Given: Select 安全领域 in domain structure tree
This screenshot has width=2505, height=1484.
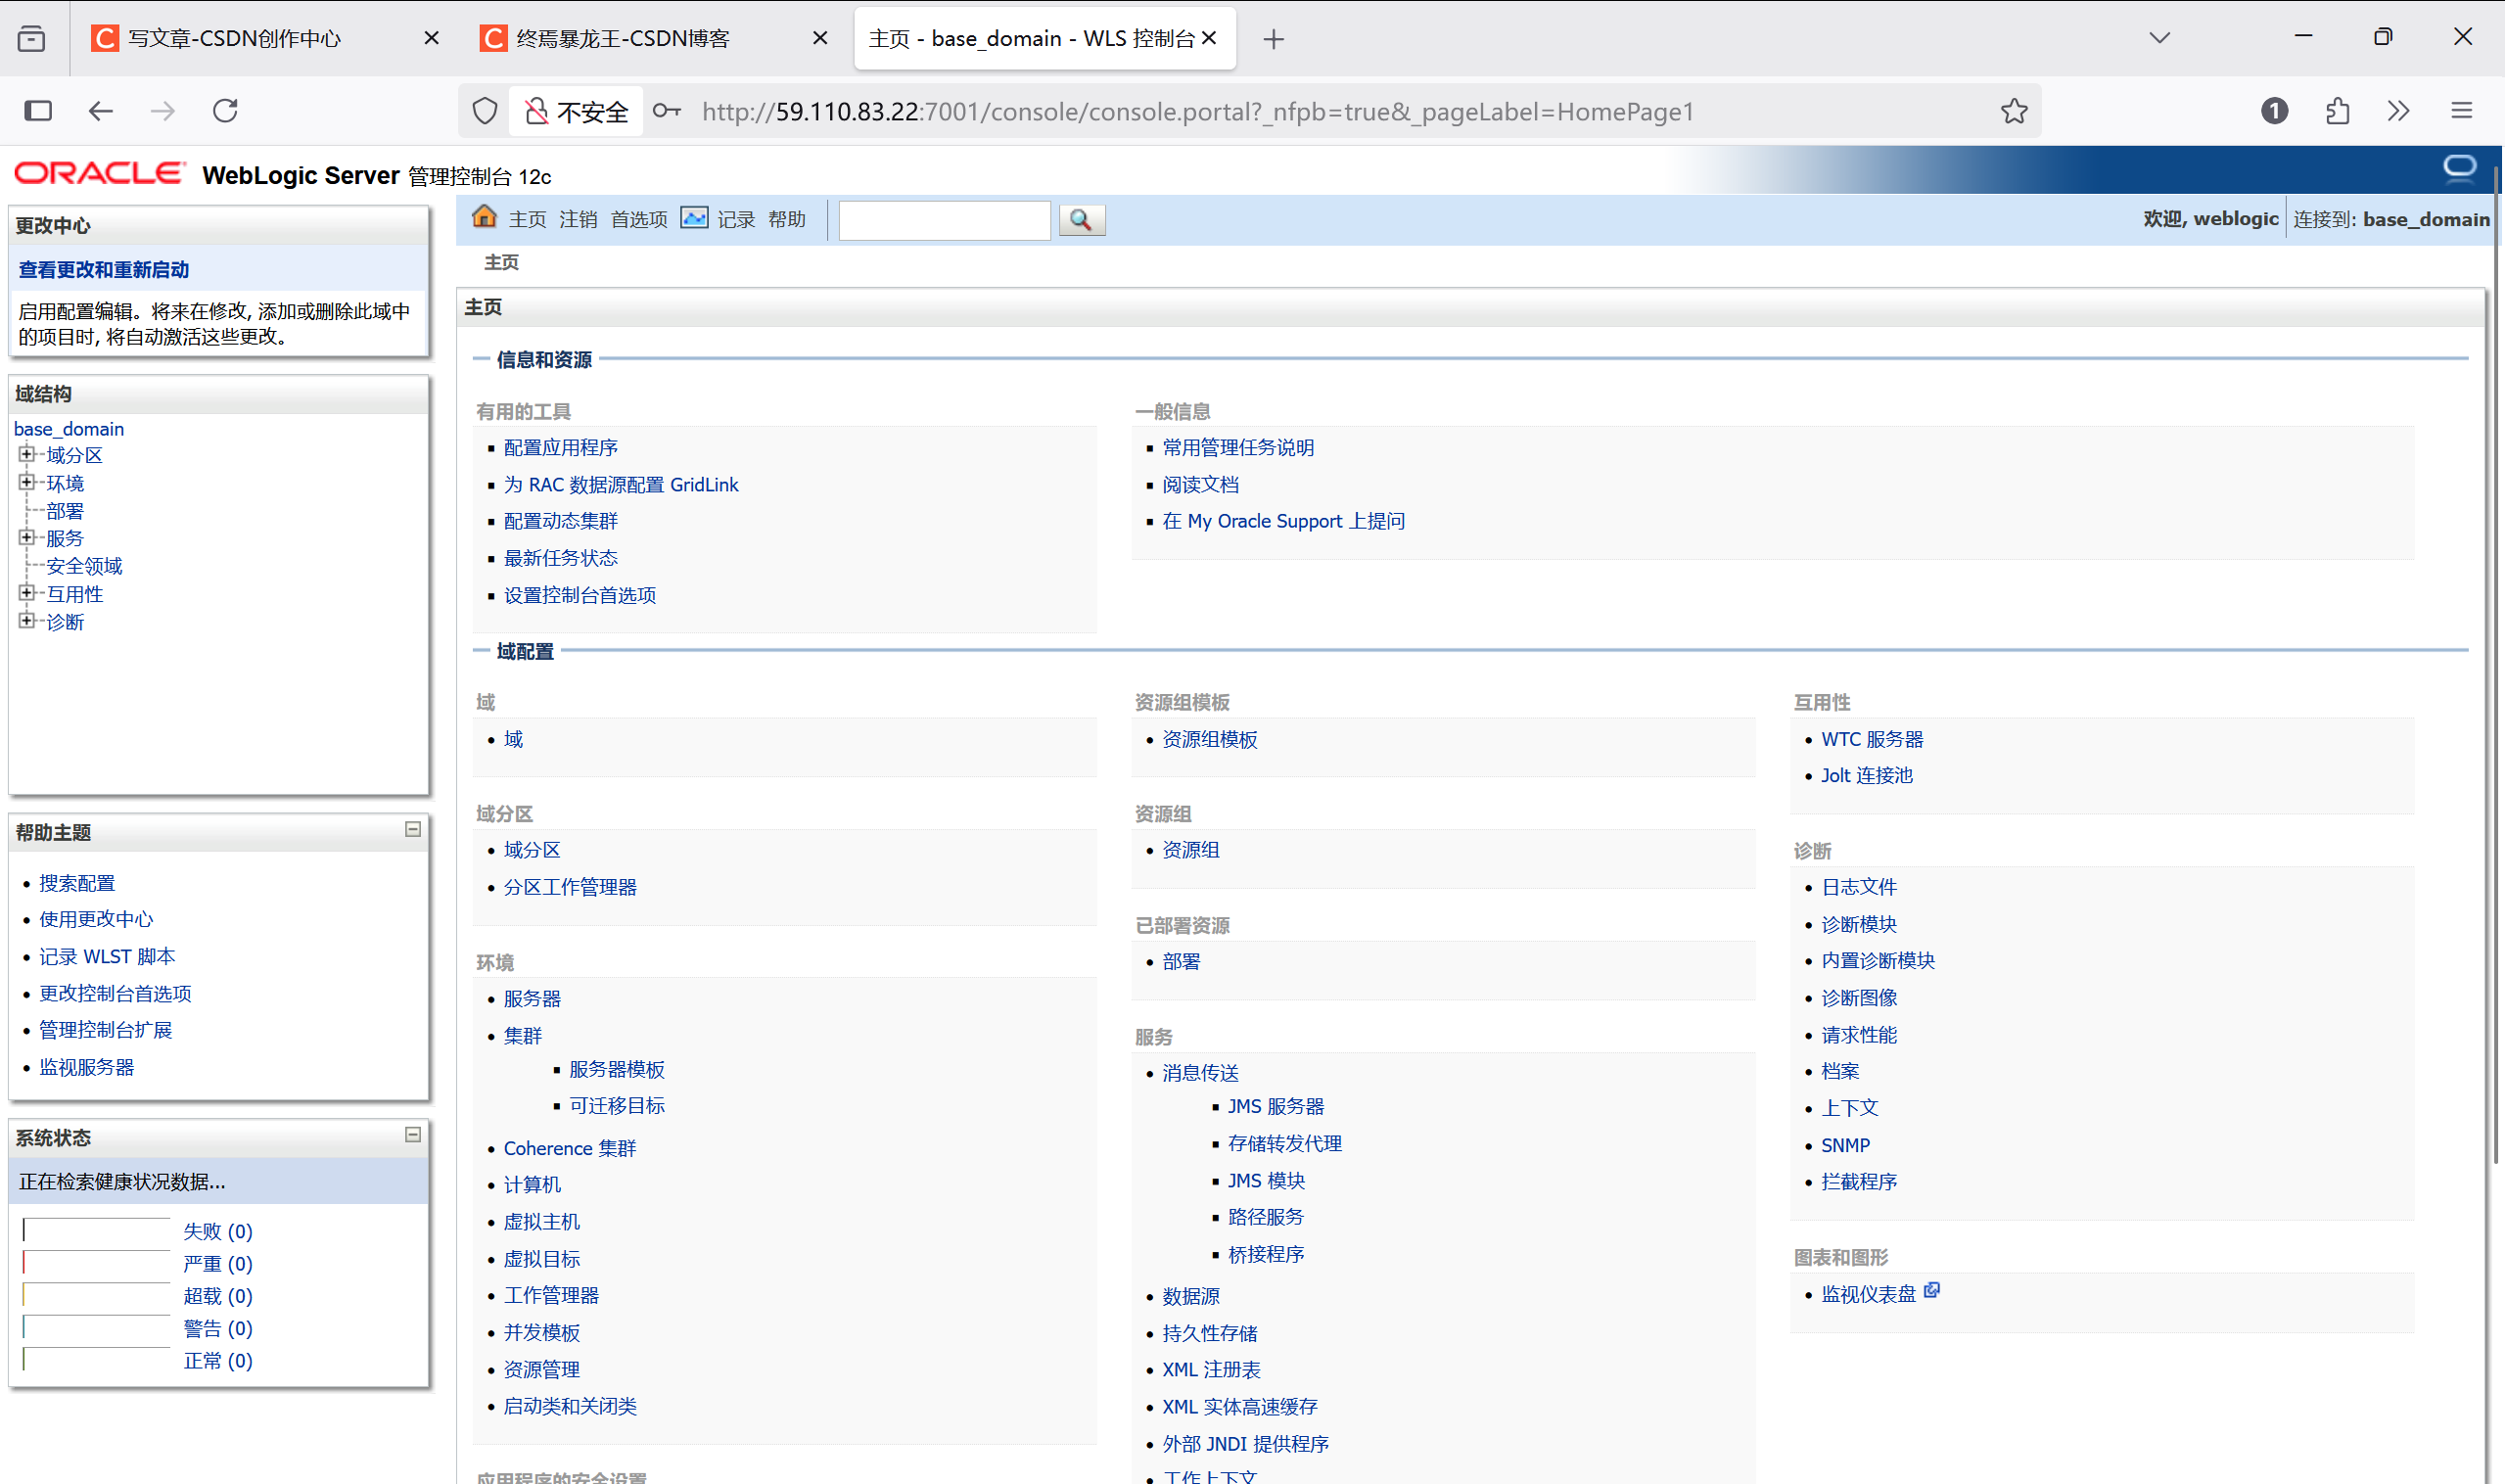Looking at the screenshot, I should click(x=84, y=566).
